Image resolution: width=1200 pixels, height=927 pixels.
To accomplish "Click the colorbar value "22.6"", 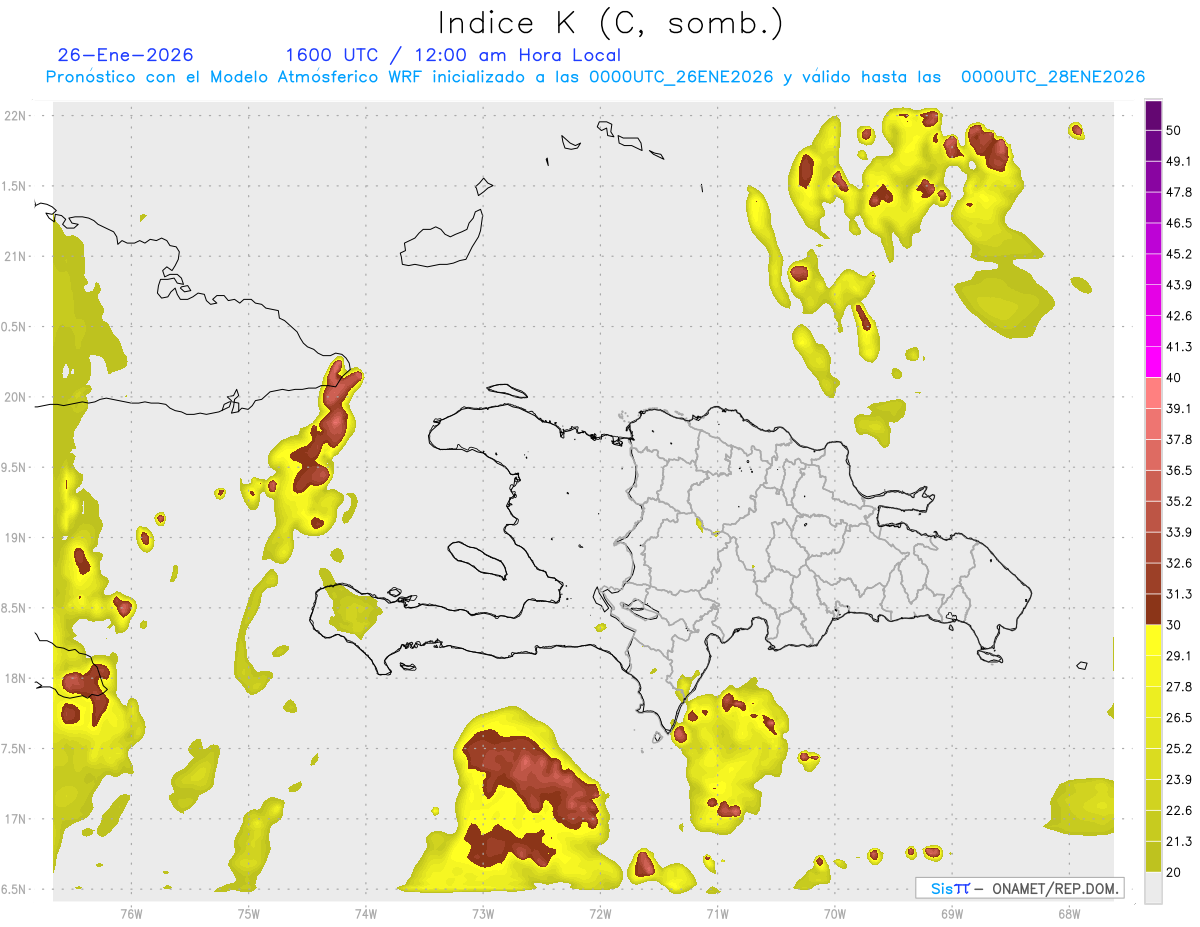I will 1179,811.
